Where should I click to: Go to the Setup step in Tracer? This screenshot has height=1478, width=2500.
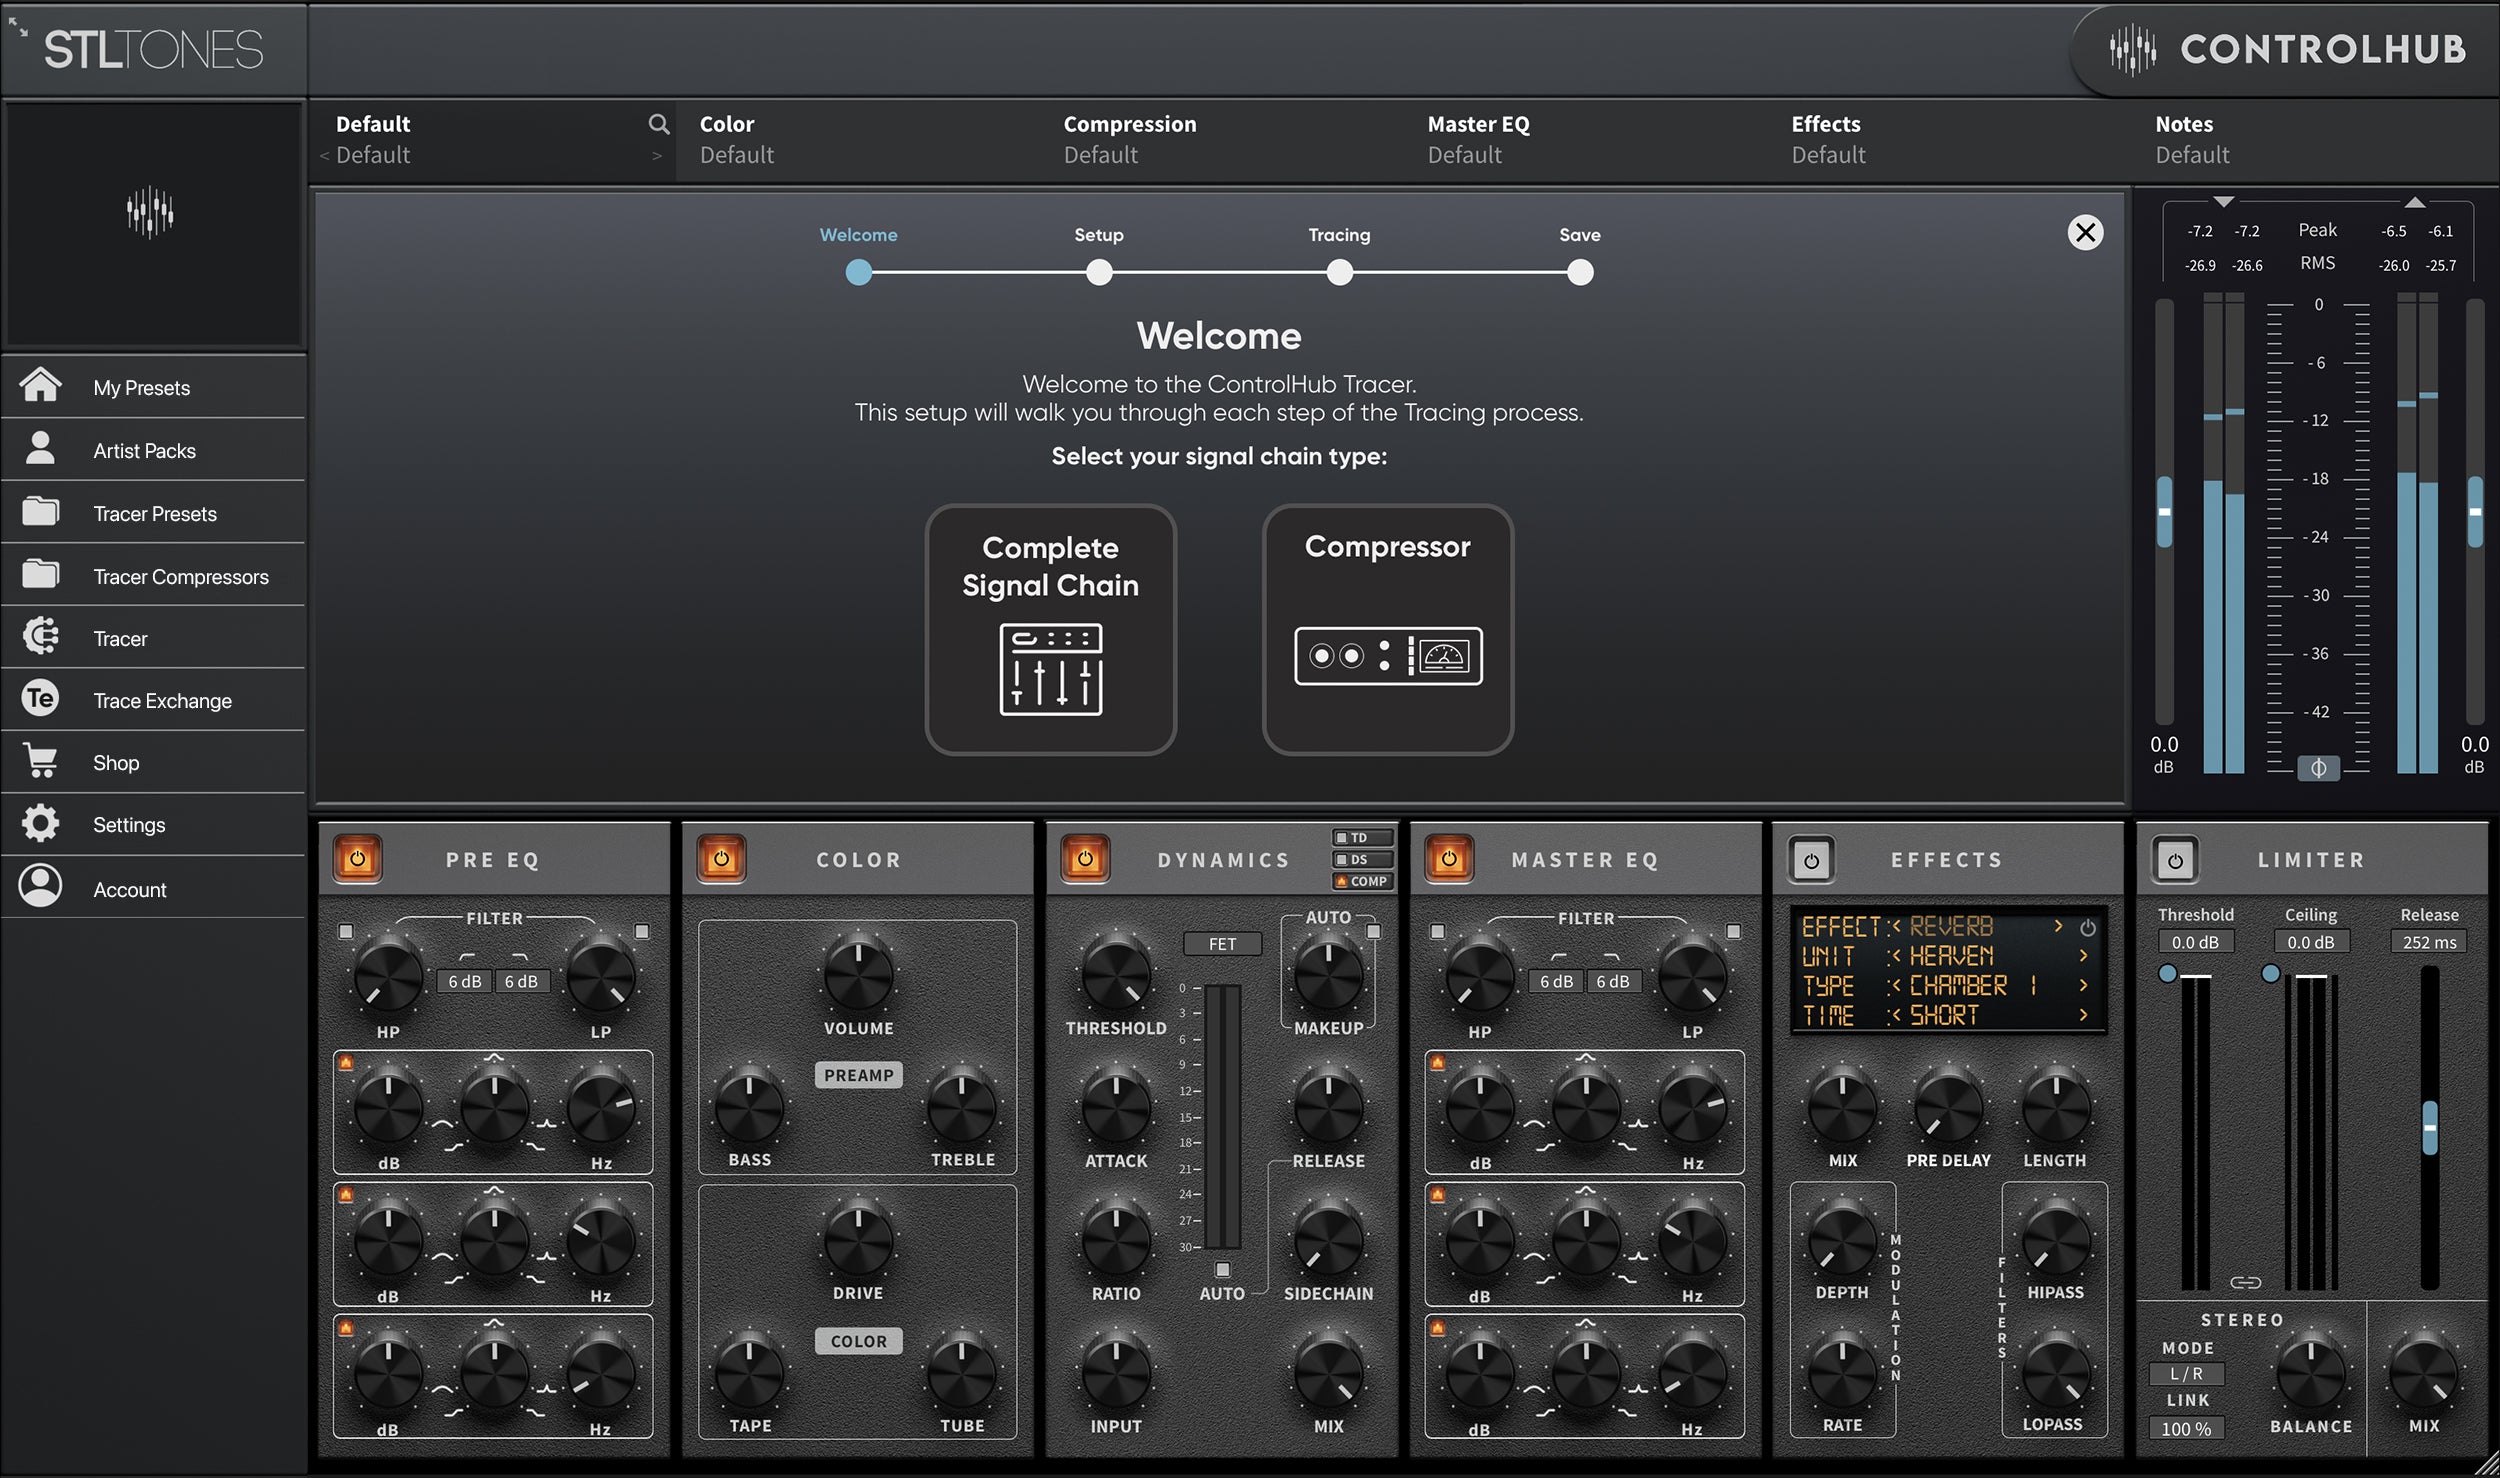1098,272
